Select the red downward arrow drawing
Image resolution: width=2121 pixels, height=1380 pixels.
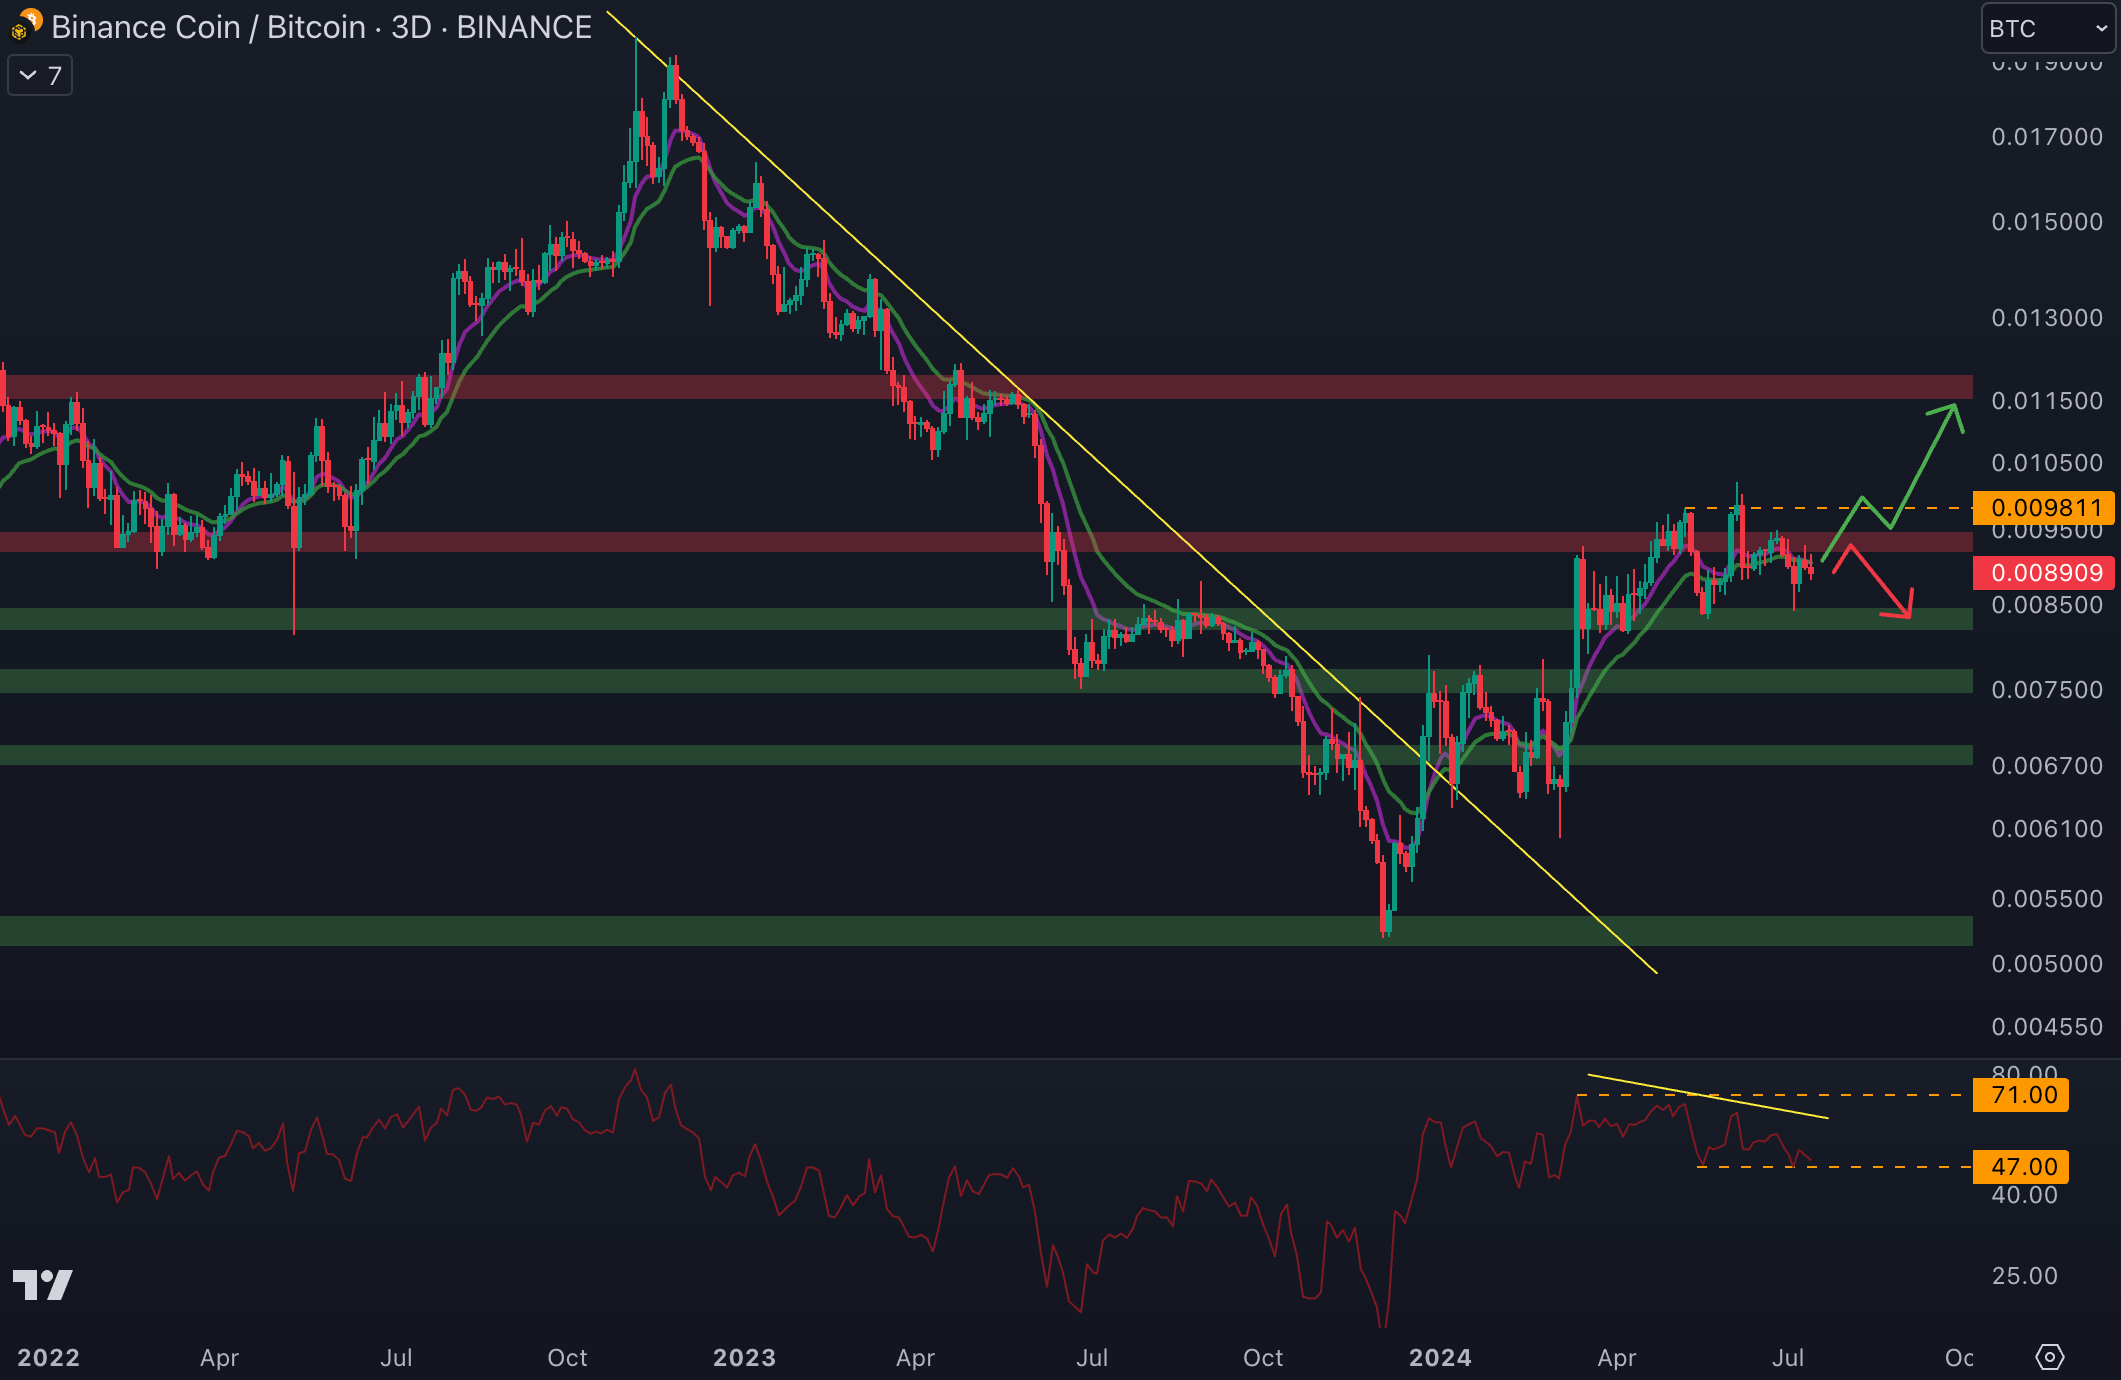(x=1878, y=582)
